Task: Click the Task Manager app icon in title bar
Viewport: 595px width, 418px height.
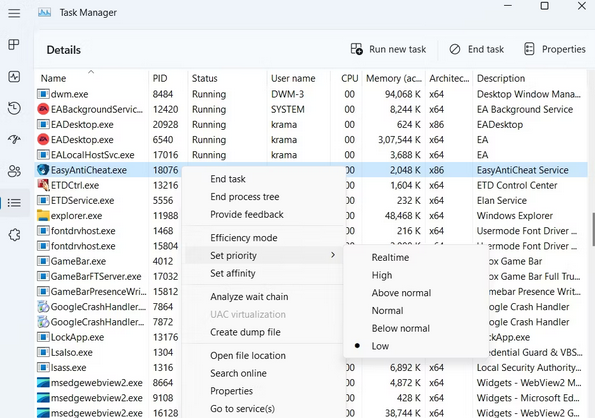Action: 44,13
